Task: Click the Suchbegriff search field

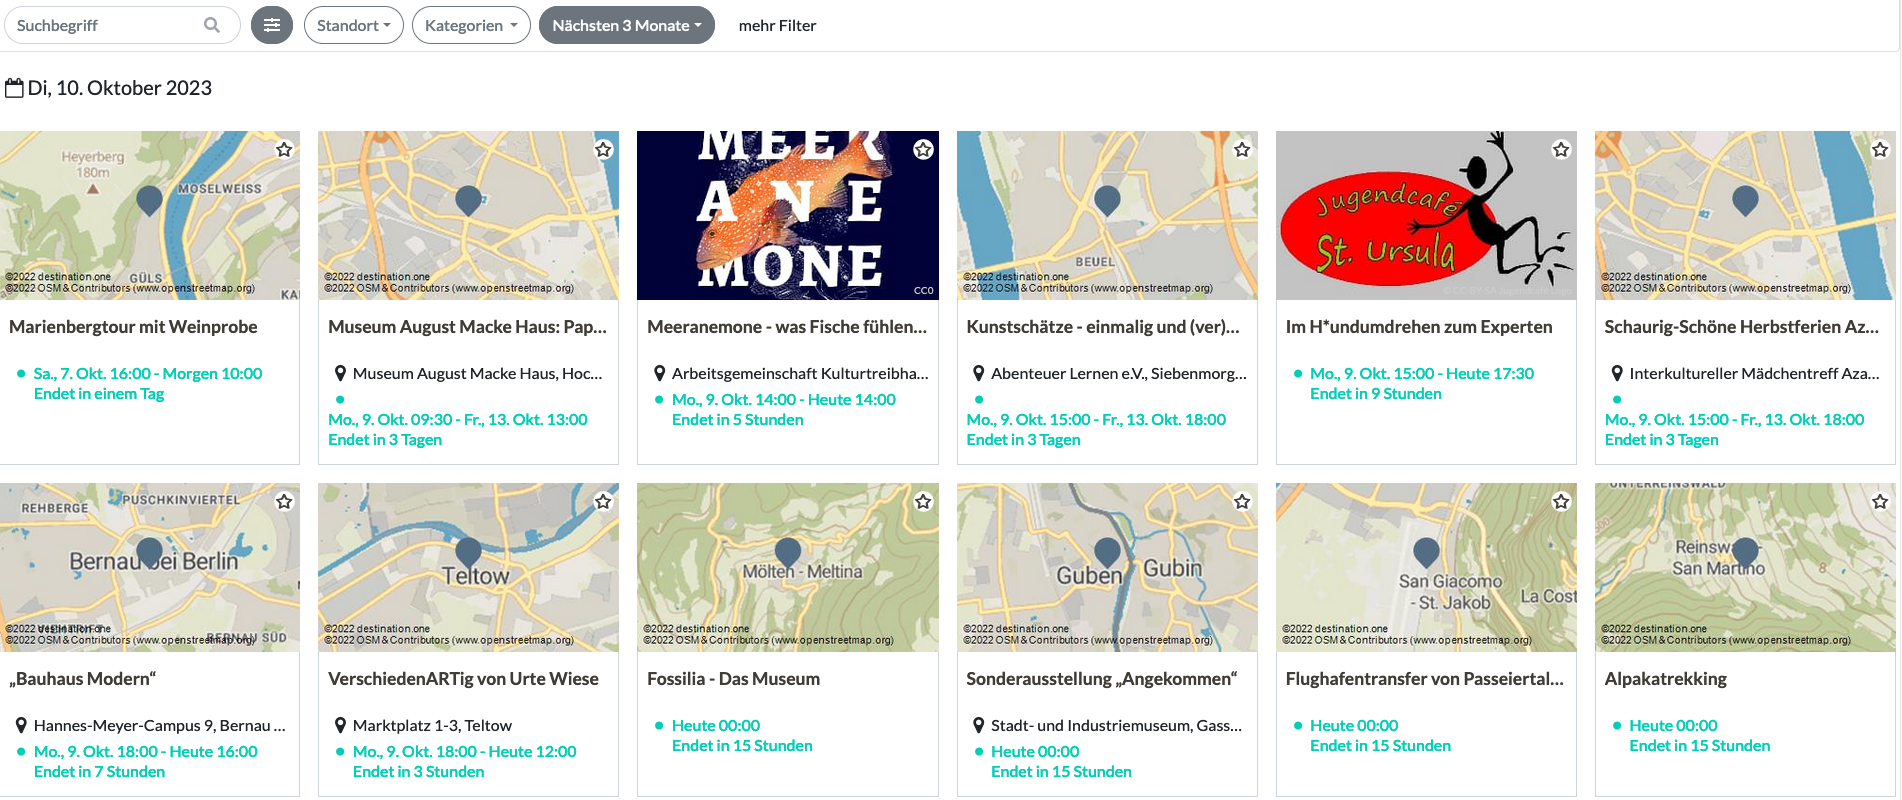Action: [x=105, y=25]
